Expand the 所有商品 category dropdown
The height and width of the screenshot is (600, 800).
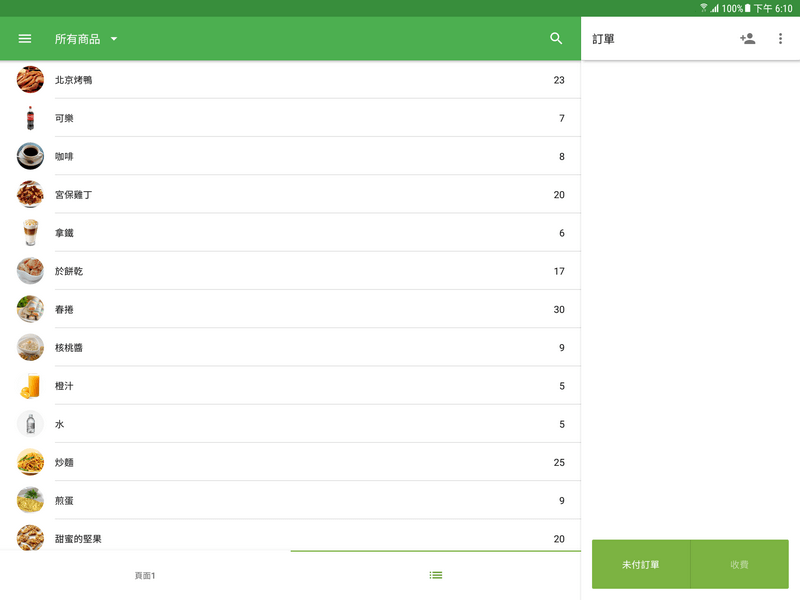[78, 39]
